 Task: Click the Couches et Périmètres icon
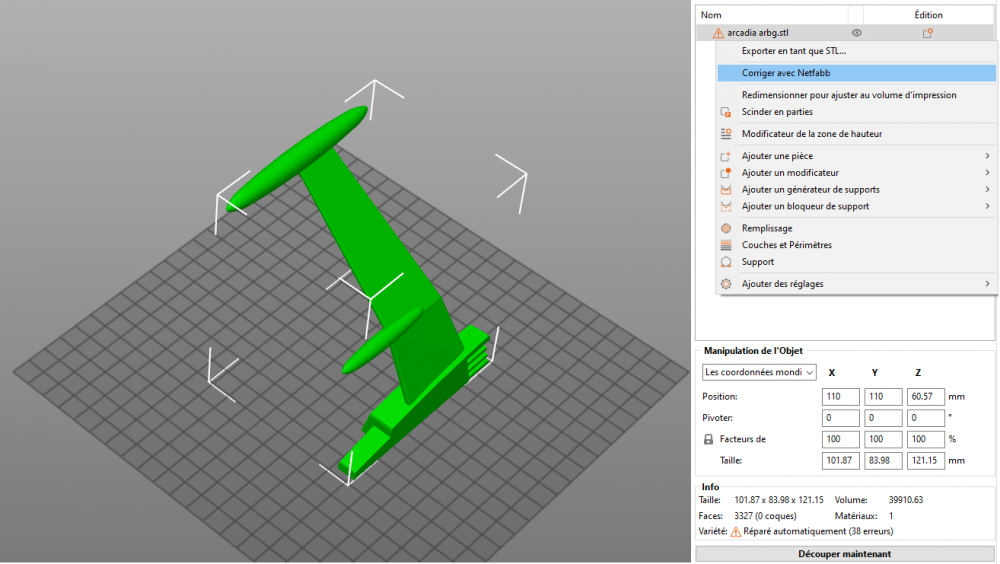tap(726, 245)
